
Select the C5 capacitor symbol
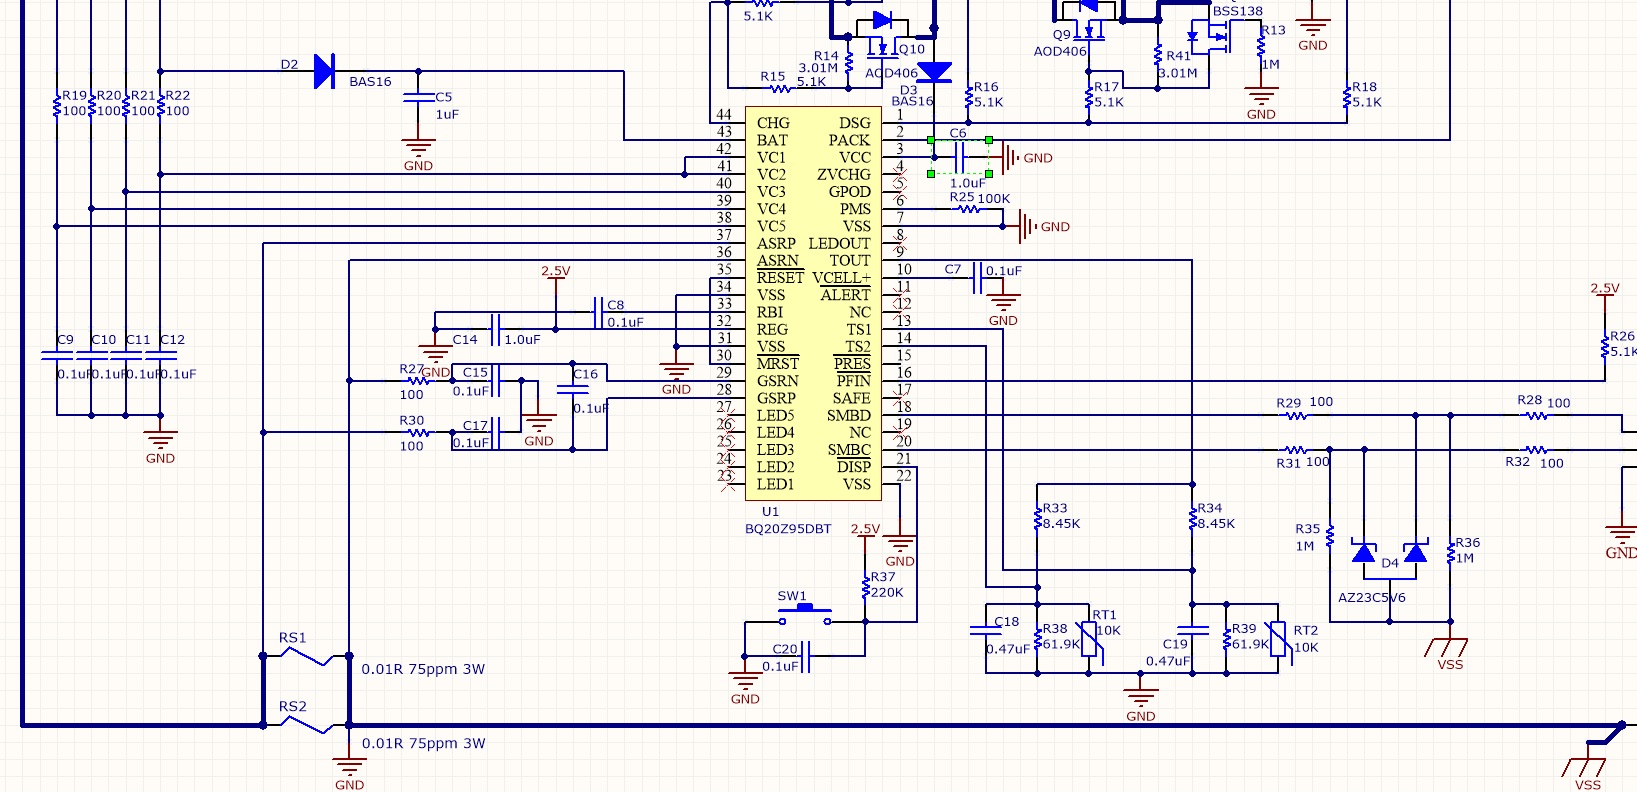(418, 97)
